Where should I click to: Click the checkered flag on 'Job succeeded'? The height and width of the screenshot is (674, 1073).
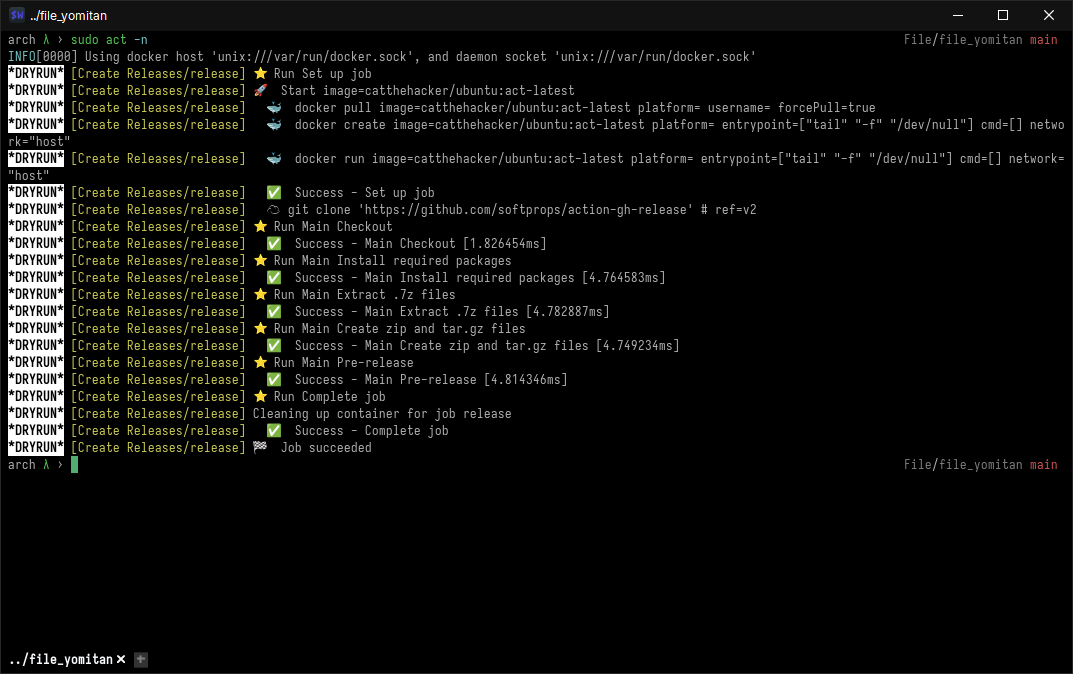[x=260, y=448]
